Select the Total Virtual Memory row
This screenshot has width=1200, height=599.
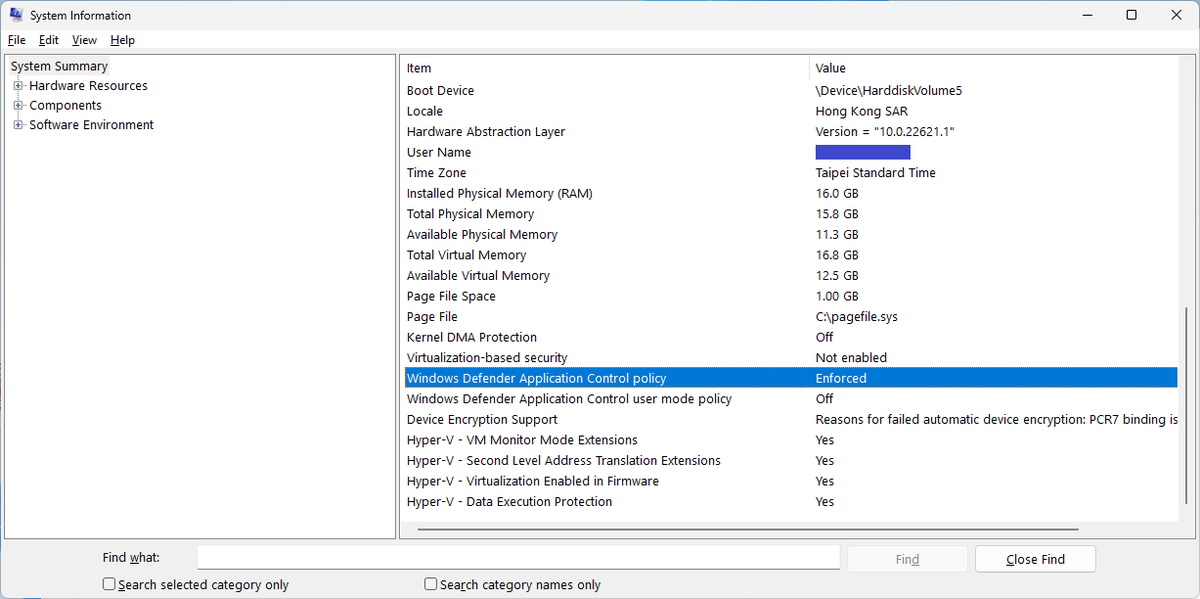(x=790, y=255)
